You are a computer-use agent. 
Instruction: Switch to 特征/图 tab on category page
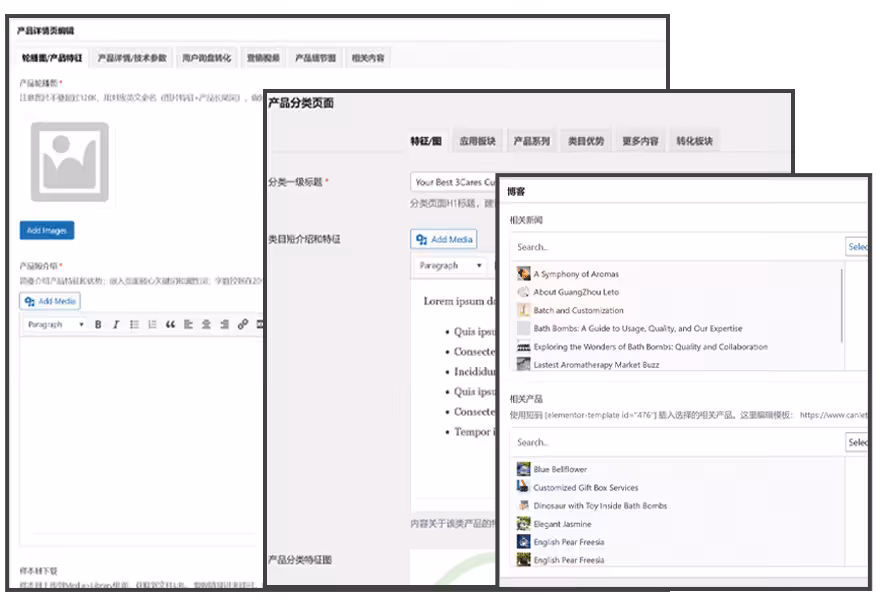click(426, 141)
